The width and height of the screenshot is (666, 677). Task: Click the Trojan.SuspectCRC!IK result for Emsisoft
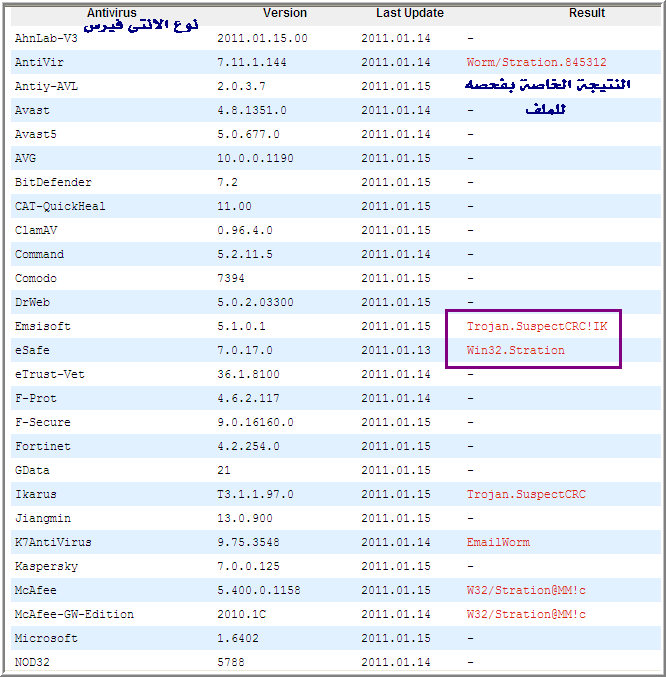pos(537,326)
